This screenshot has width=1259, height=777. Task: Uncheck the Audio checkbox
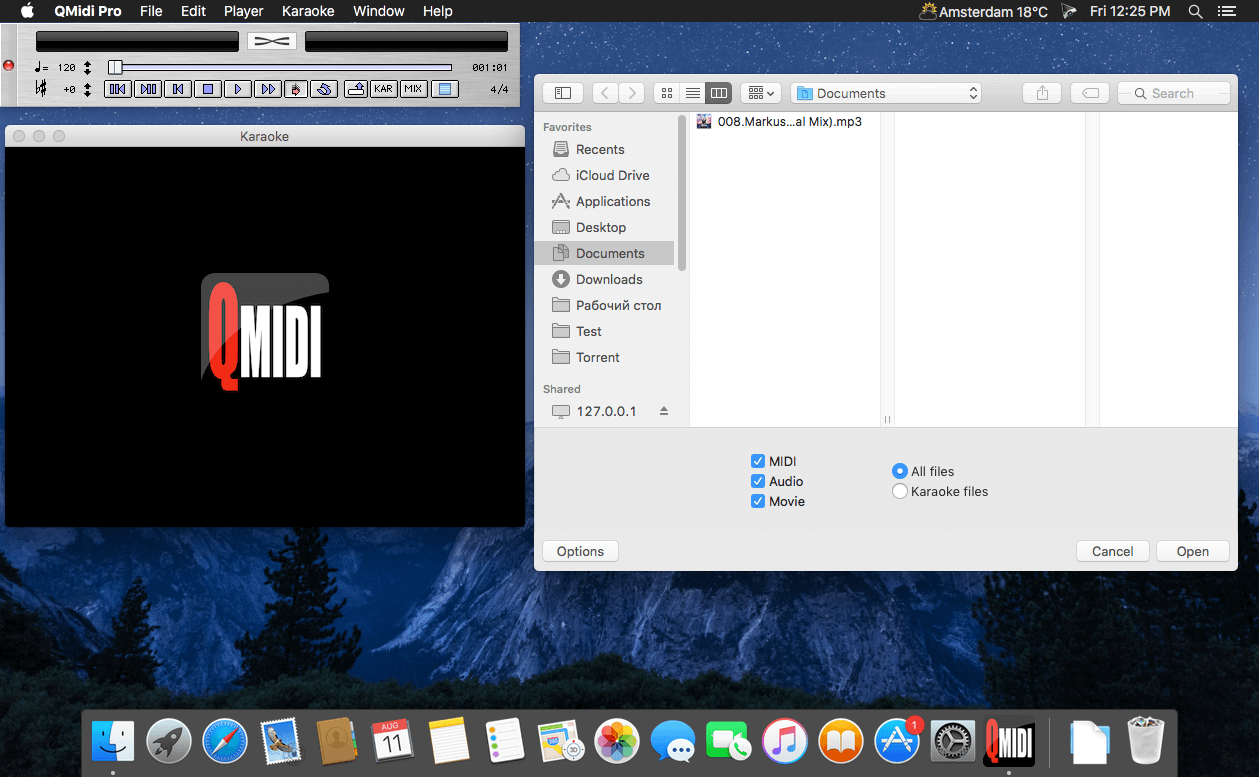[758, 481]
